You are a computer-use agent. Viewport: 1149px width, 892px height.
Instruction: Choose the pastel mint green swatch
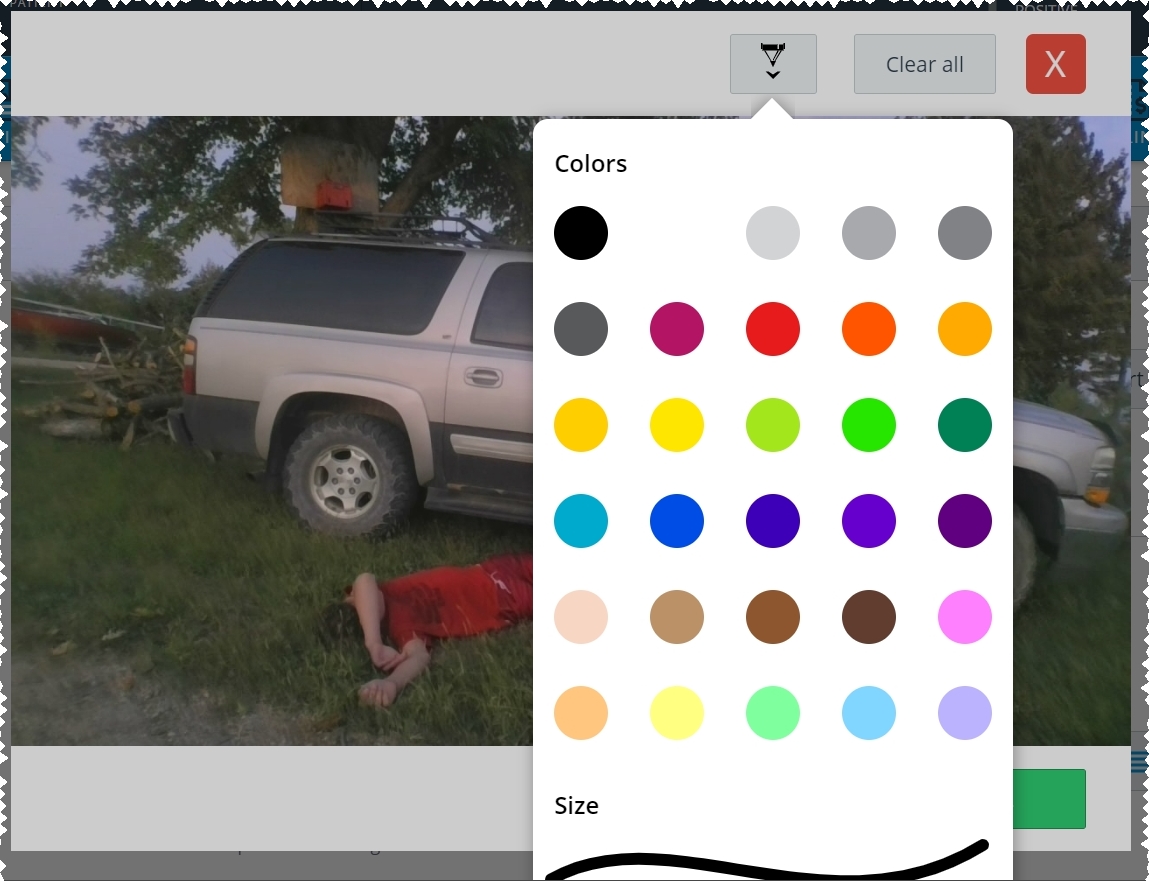click(x=772, y=713)
